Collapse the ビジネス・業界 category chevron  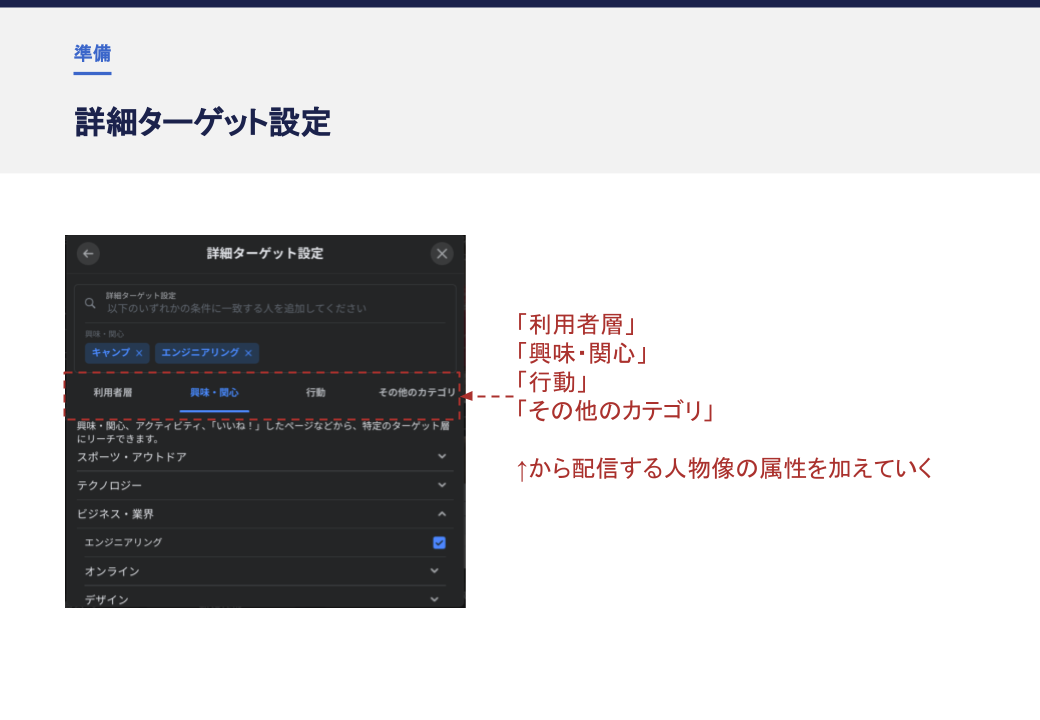tap(442, 514)
